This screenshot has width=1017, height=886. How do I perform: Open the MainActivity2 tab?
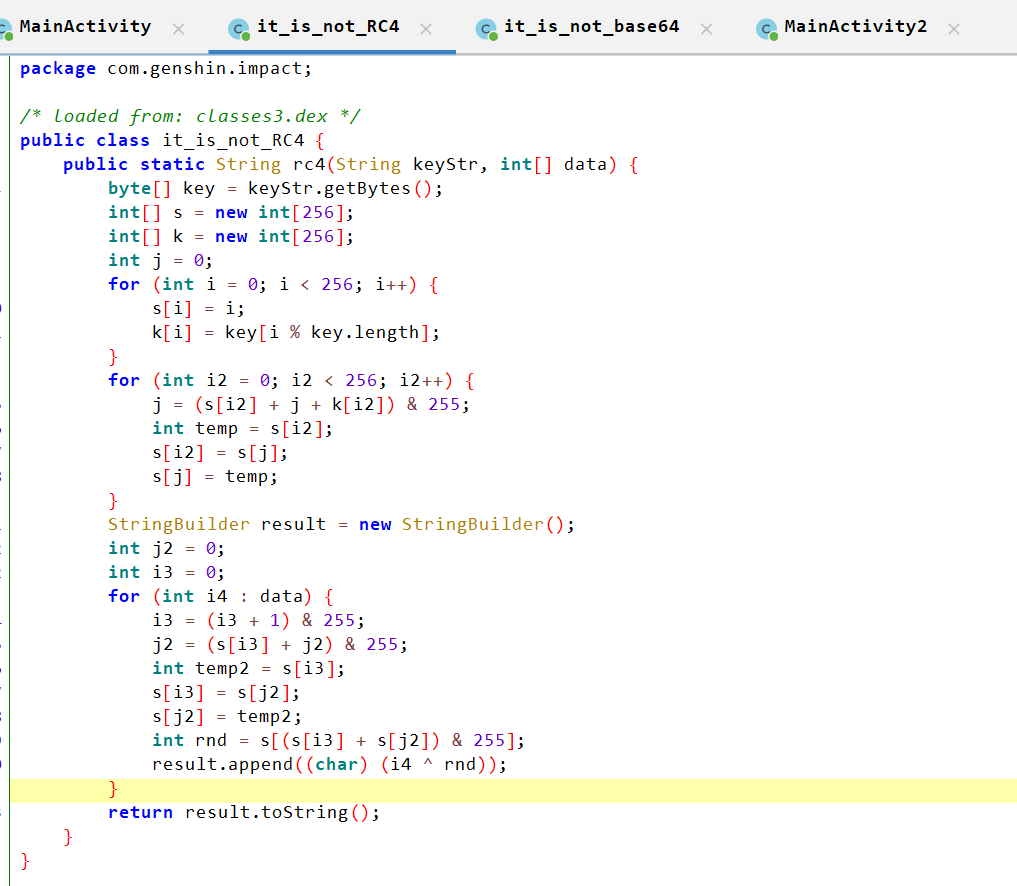(x=855, y=27)
